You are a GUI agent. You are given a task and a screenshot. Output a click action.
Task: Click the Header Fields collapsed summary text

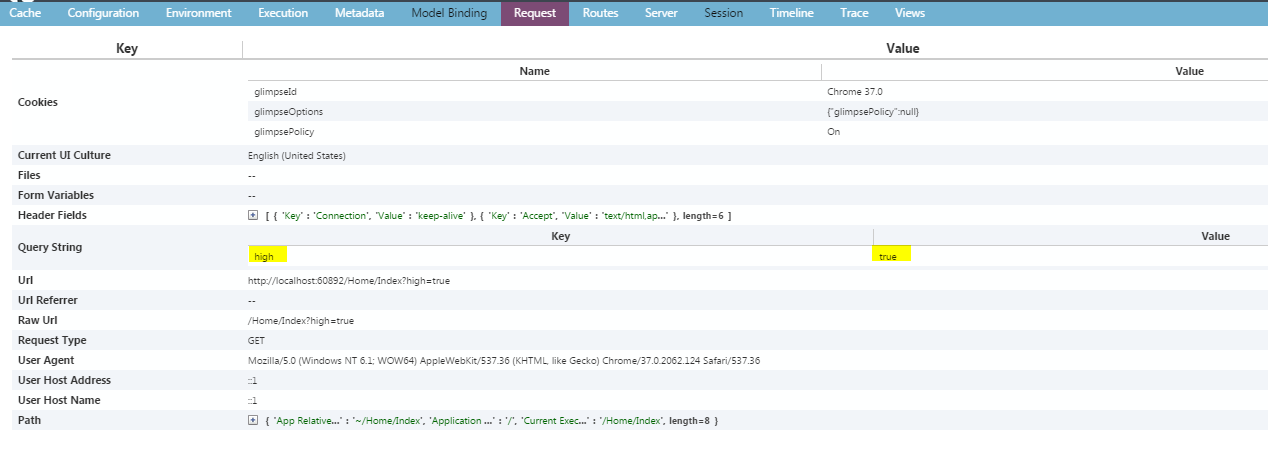(498, 216)
